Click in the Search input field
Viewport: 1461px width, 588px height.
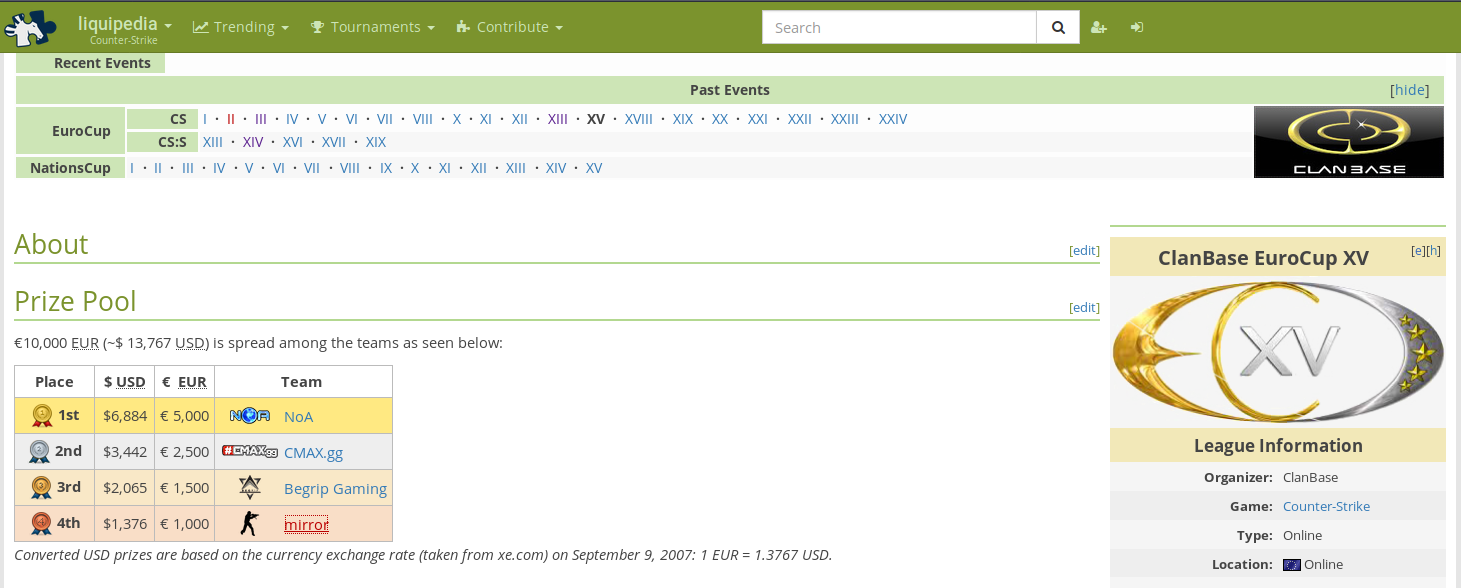pyautogui.click(x=899, y=27)
